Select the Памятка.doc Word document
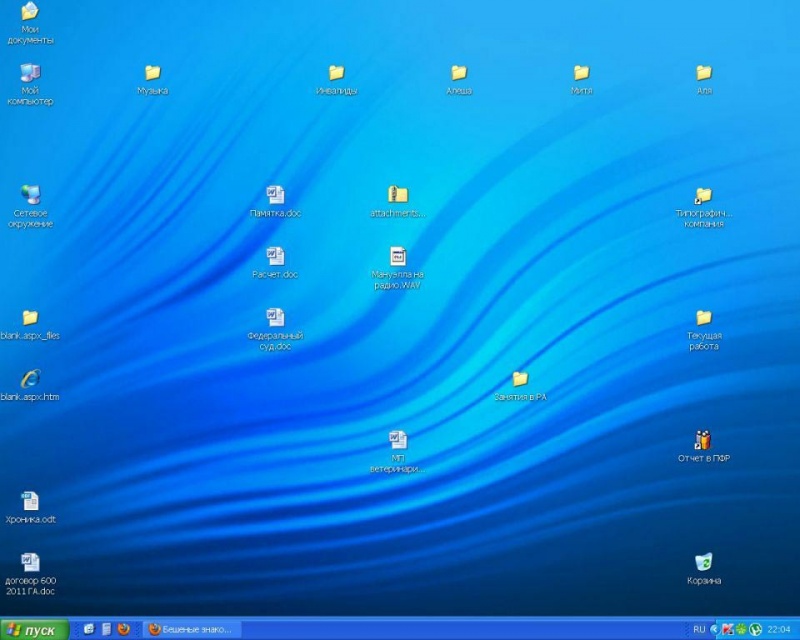Screen dimensions: 800x640 tap(275, 195)
